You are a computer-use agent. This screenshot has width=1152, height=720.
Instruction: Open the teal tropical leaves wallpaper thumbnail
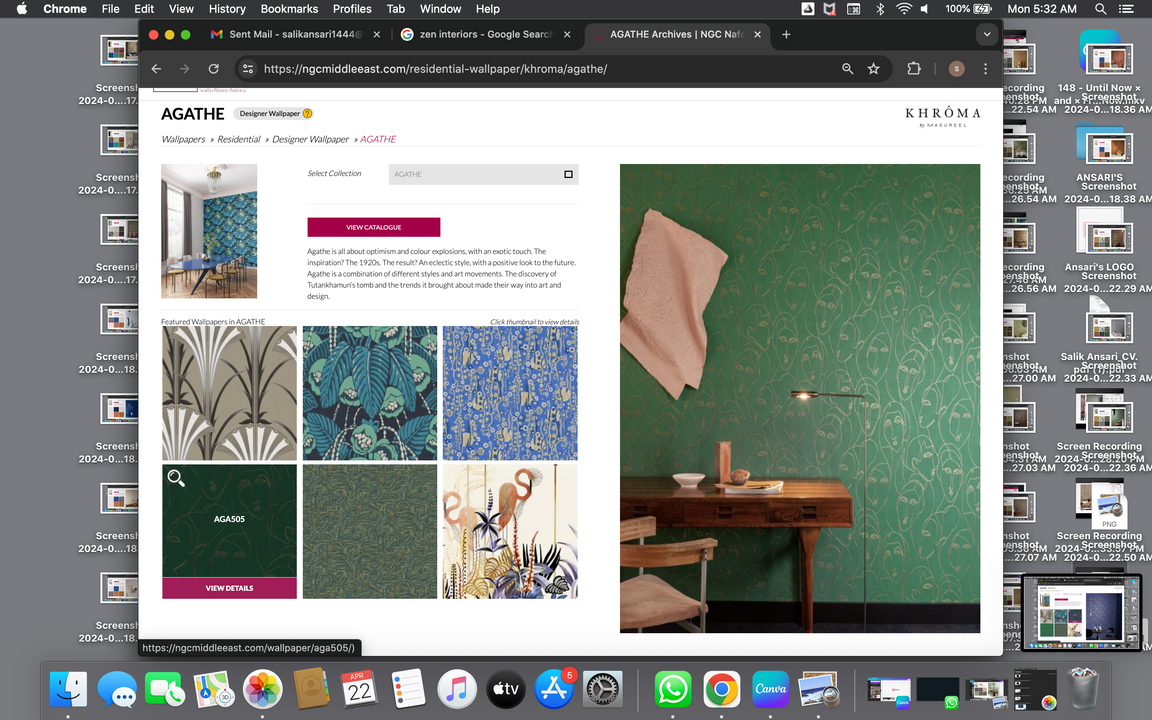pos(370,393)
